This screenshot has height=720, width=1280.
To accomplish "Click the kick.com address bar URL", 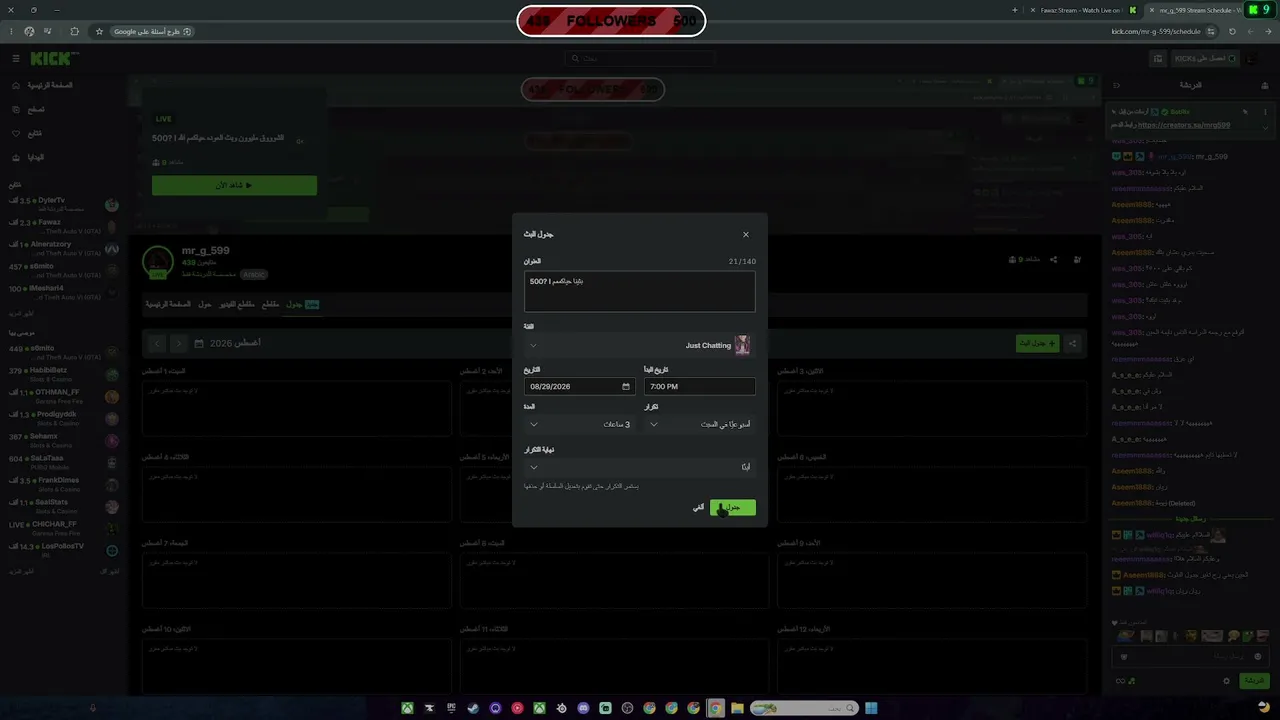I will click(x=1155, y=32).
